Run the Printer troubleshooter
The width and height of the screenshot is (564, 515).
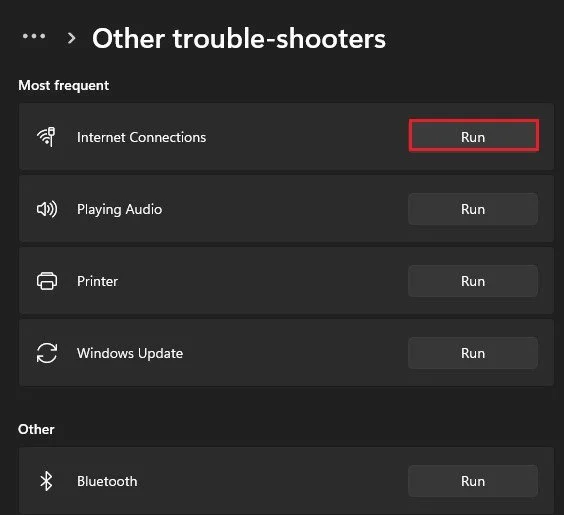[x=473, y=281]
